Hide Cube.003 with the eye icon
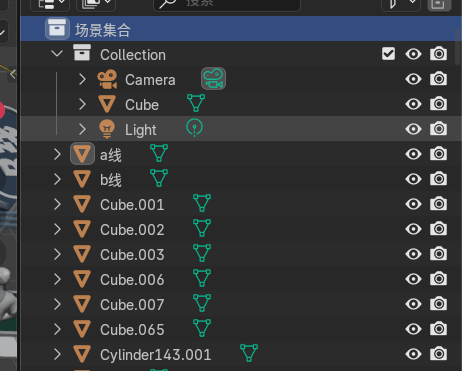This screenshot has width=462, height=371. point(413,254)
